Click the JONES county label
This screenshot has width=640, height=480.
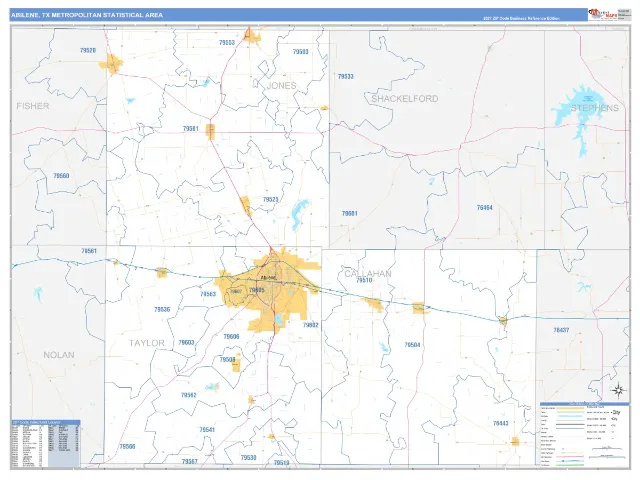pyautogui.click(x=281, y=86)
